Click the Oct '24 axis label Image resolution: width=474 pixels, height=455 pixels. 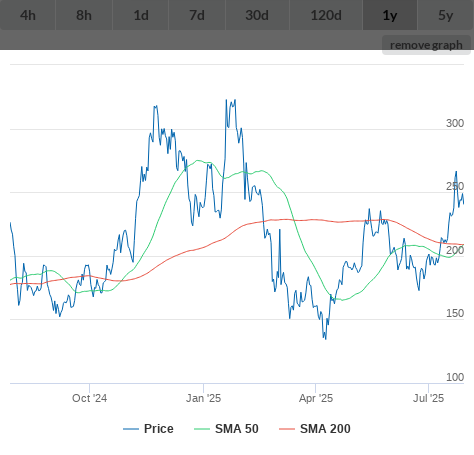[89, 398]
